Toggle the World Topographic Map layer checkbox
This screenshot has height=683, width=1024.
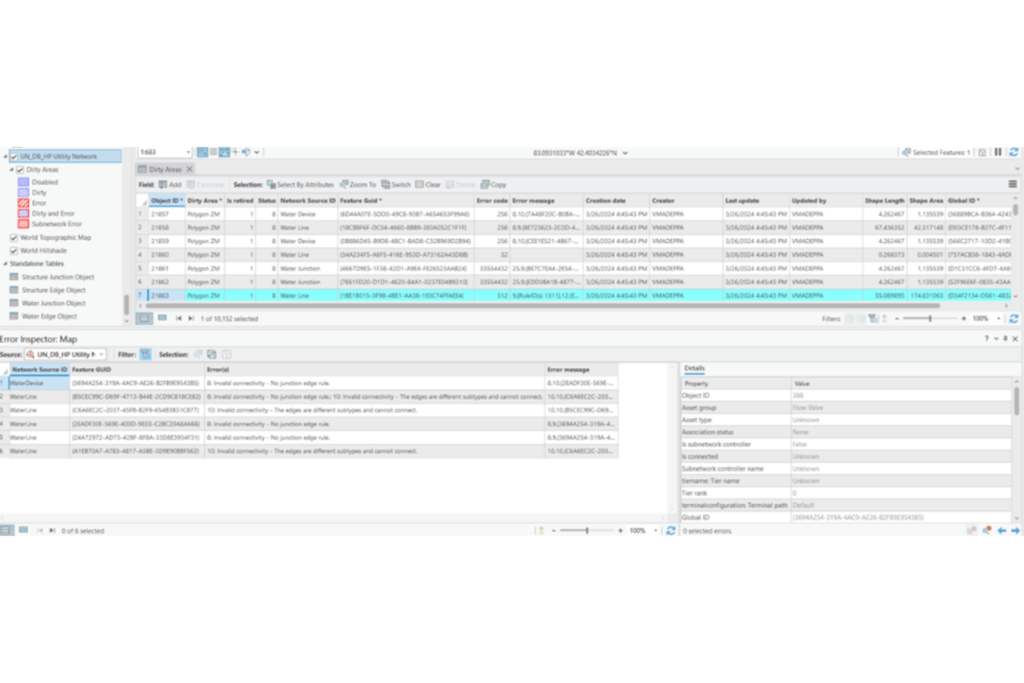(x=13, y=238)
